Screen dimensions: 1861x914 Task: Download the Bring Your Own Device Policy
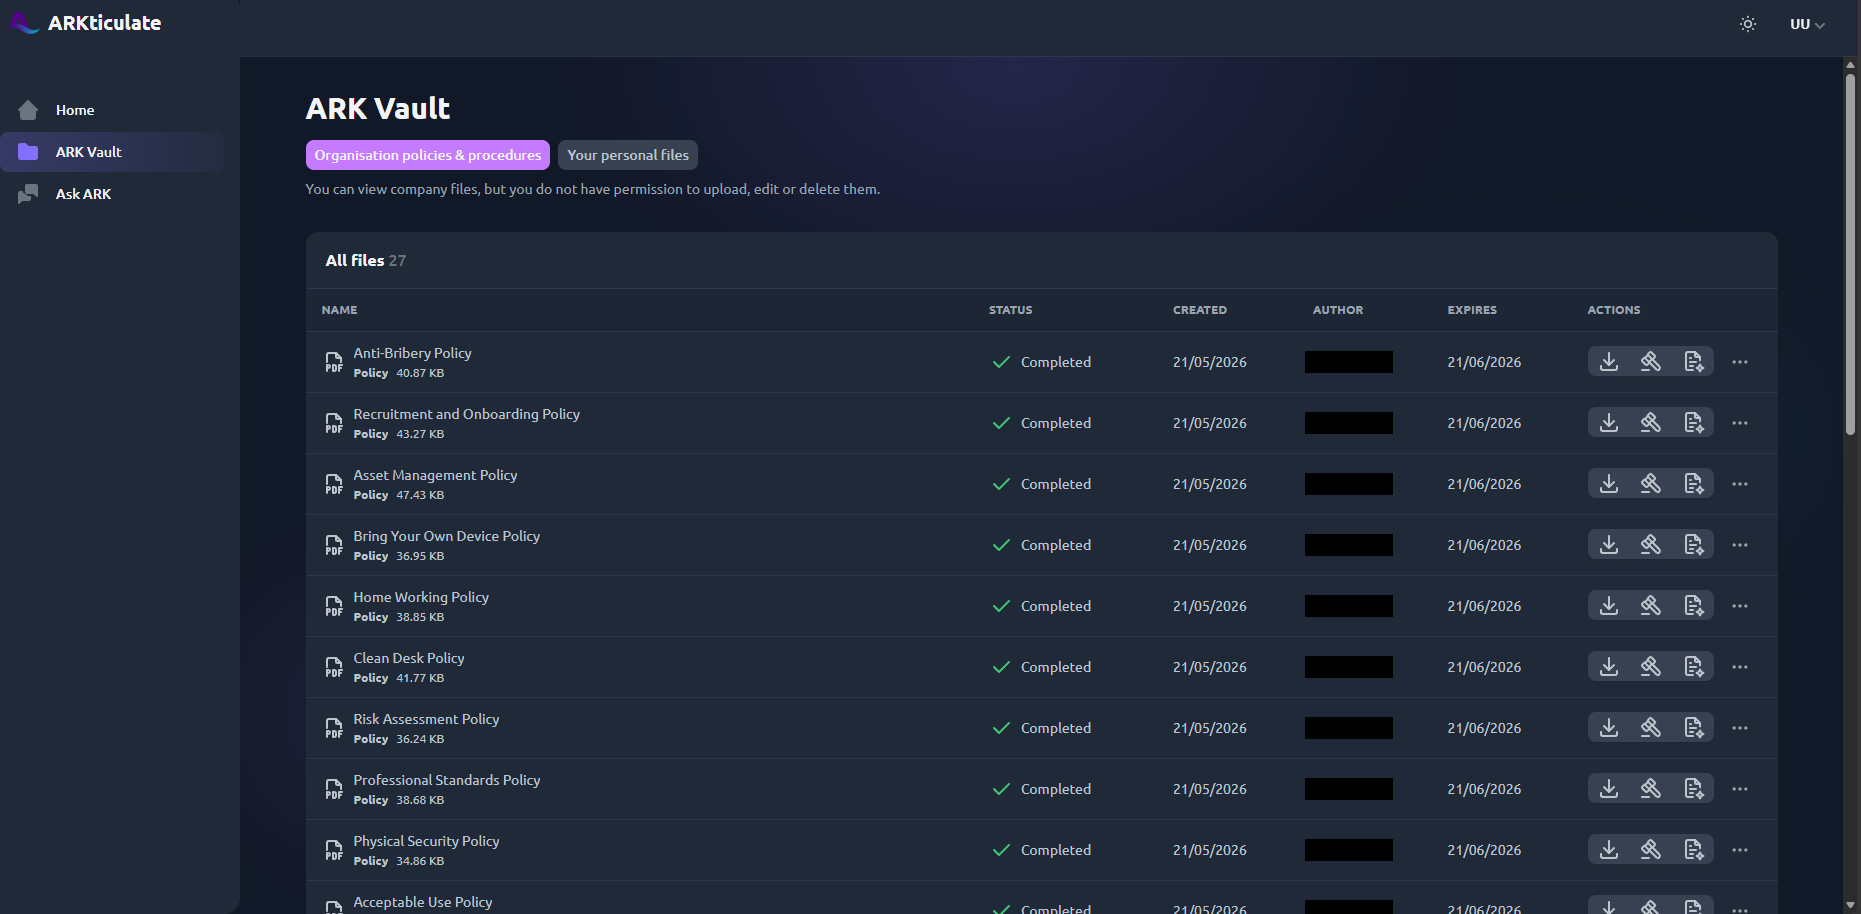coord(1609,545)
